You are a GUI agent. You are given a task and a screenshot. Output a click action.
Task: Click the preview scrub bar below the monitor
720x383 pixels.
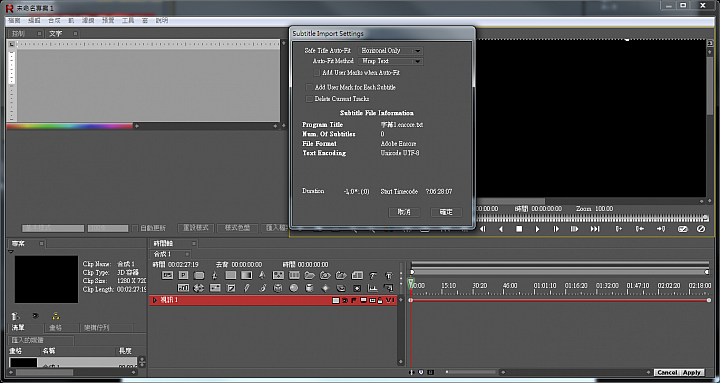click(x=592, y=219)
